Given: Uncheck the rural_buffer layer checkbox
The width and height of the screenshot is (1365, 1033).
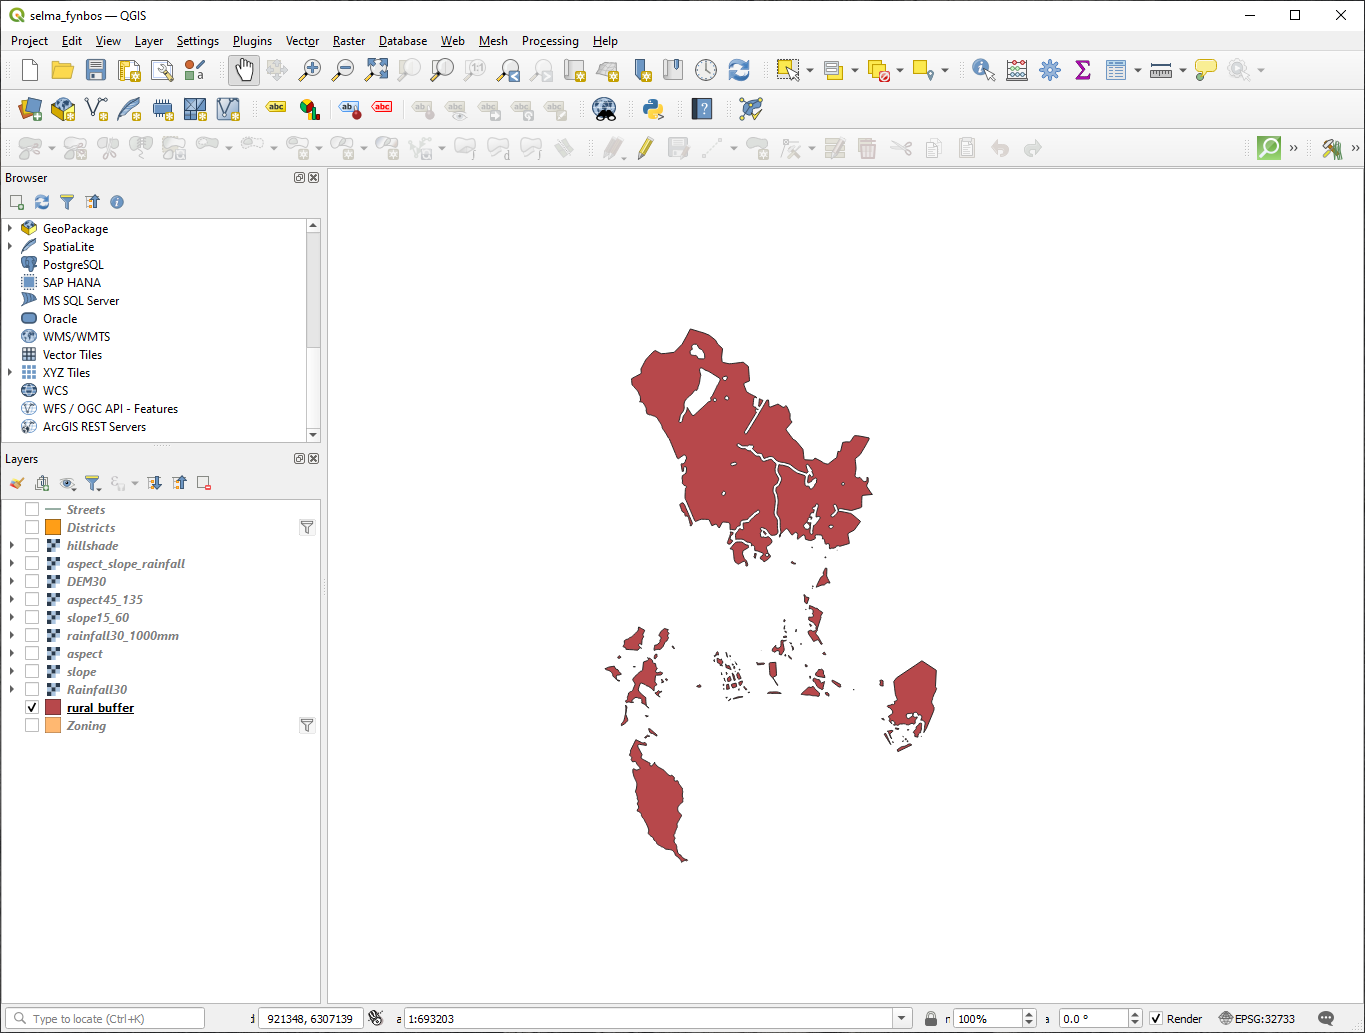Looking at the screenshot, I should pos(32,708).
